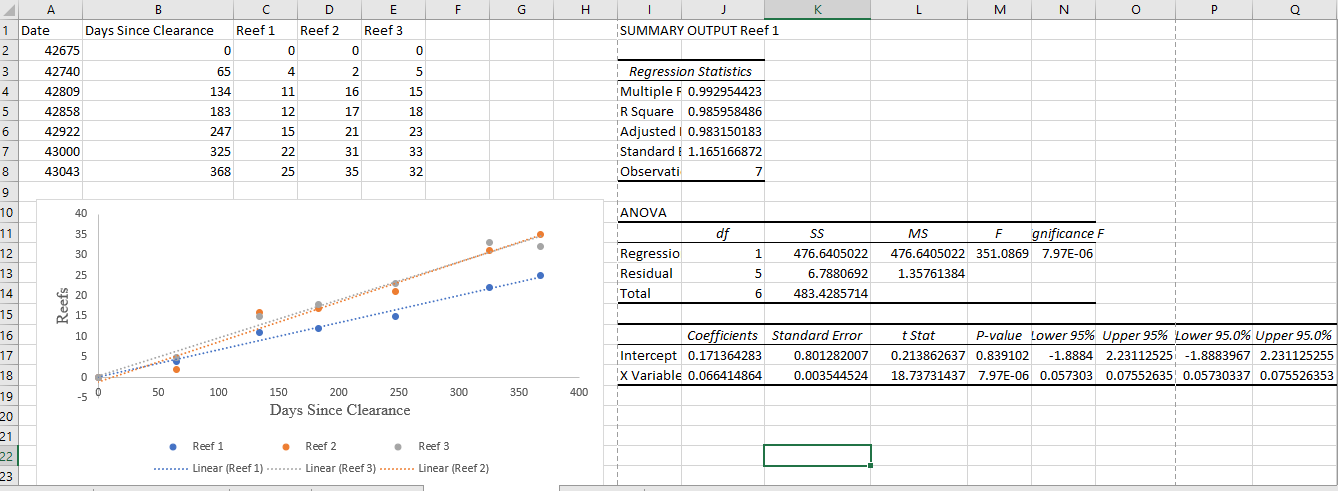Click Total SS value 483.4285714
1338x491 pixels.
click(x=818, y=294)
